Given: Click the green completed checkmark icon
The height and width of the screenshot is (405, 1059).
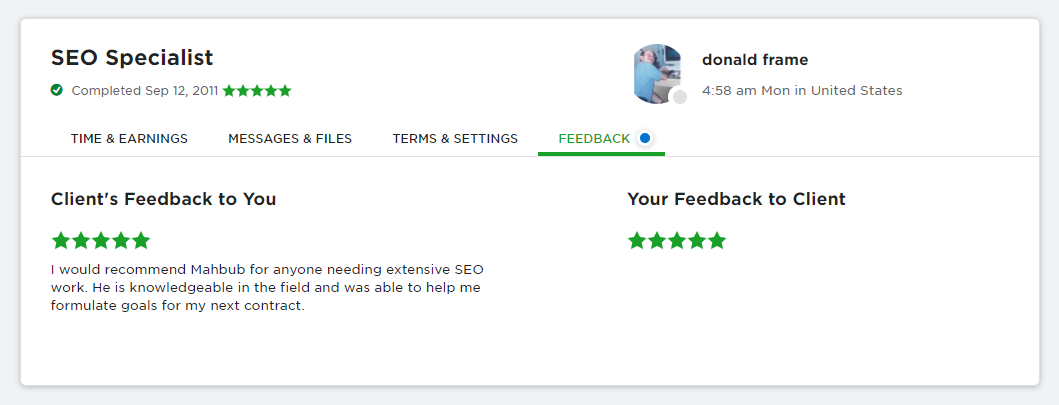Looking at the screenshot, I should click(57, 90).
